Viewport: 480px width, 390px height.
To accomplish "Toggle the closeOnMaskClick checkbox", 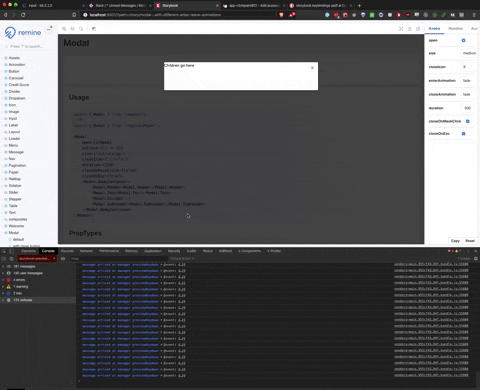I will 468,121.
